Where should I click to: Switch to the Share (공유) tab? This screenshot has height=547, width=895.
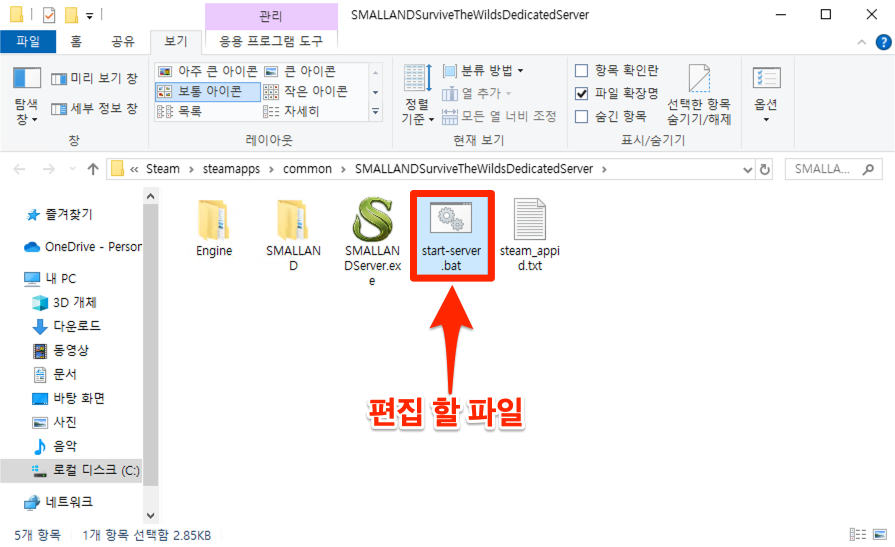point(123,41)
